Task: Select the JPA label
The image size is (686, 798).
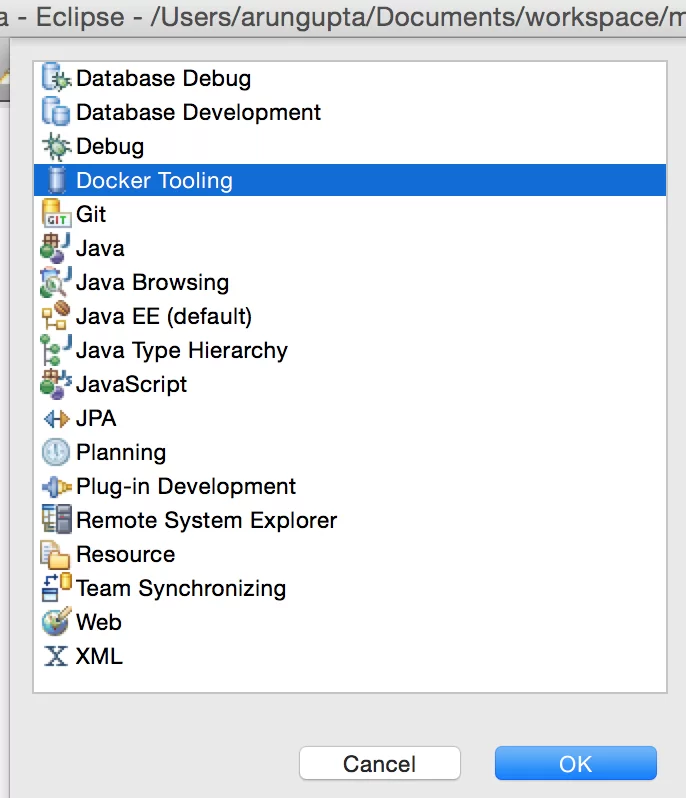Action: [96, 418]
